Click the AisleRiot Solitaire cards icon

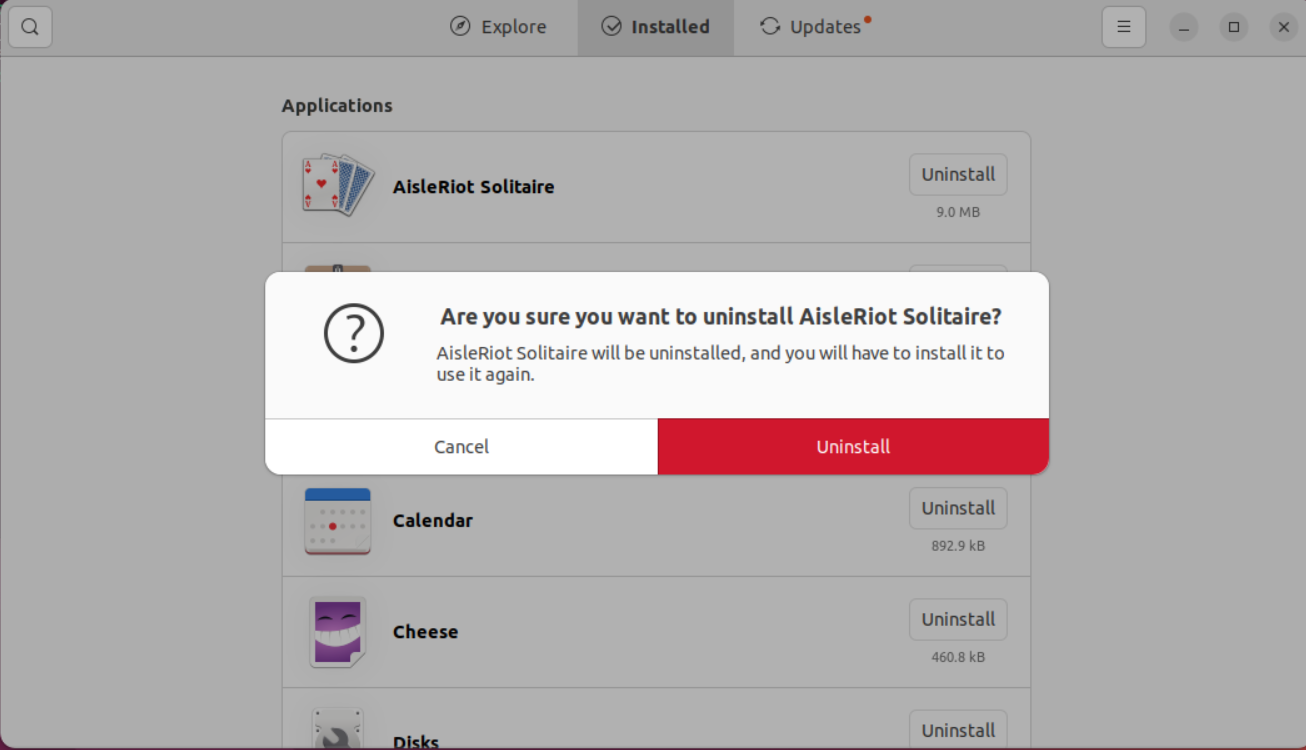click(x=338, y=186)
